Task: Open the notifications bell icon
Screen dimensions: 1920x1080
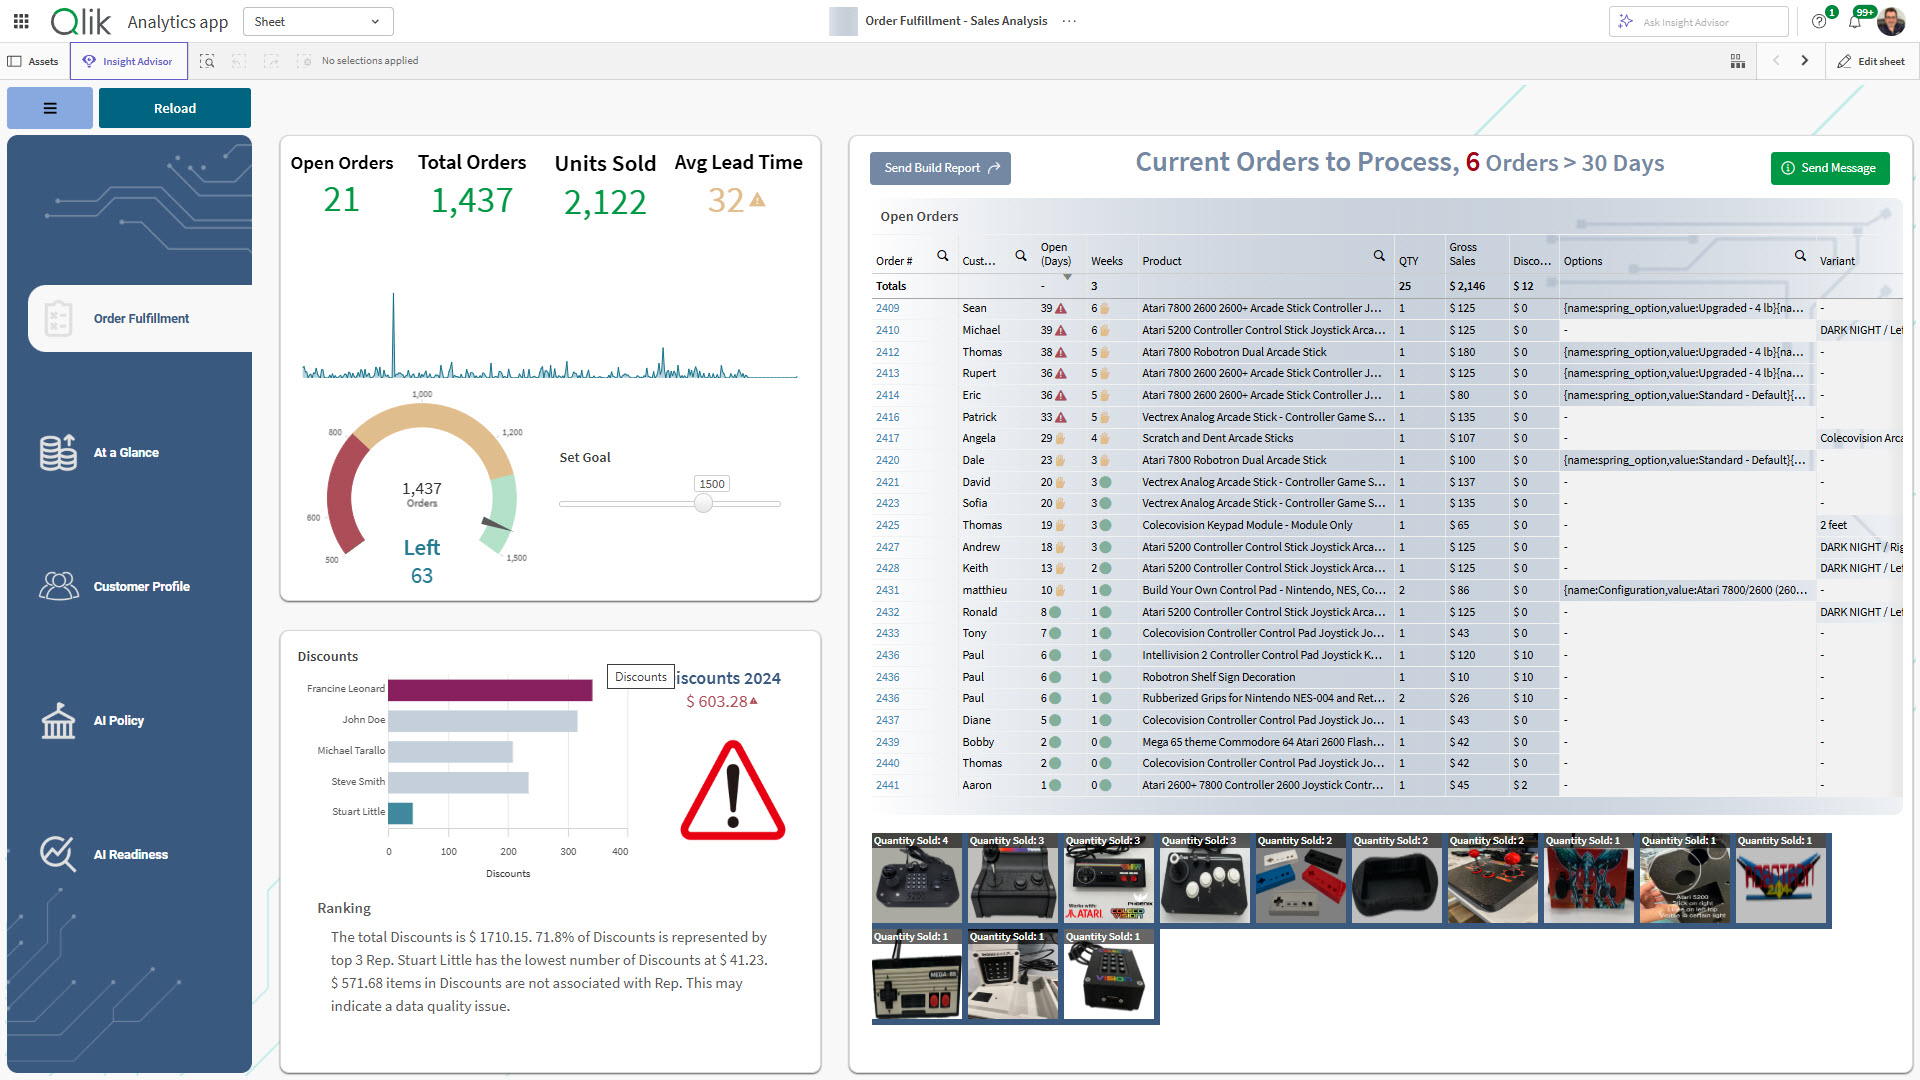Action: click(x=1855, y=22)
